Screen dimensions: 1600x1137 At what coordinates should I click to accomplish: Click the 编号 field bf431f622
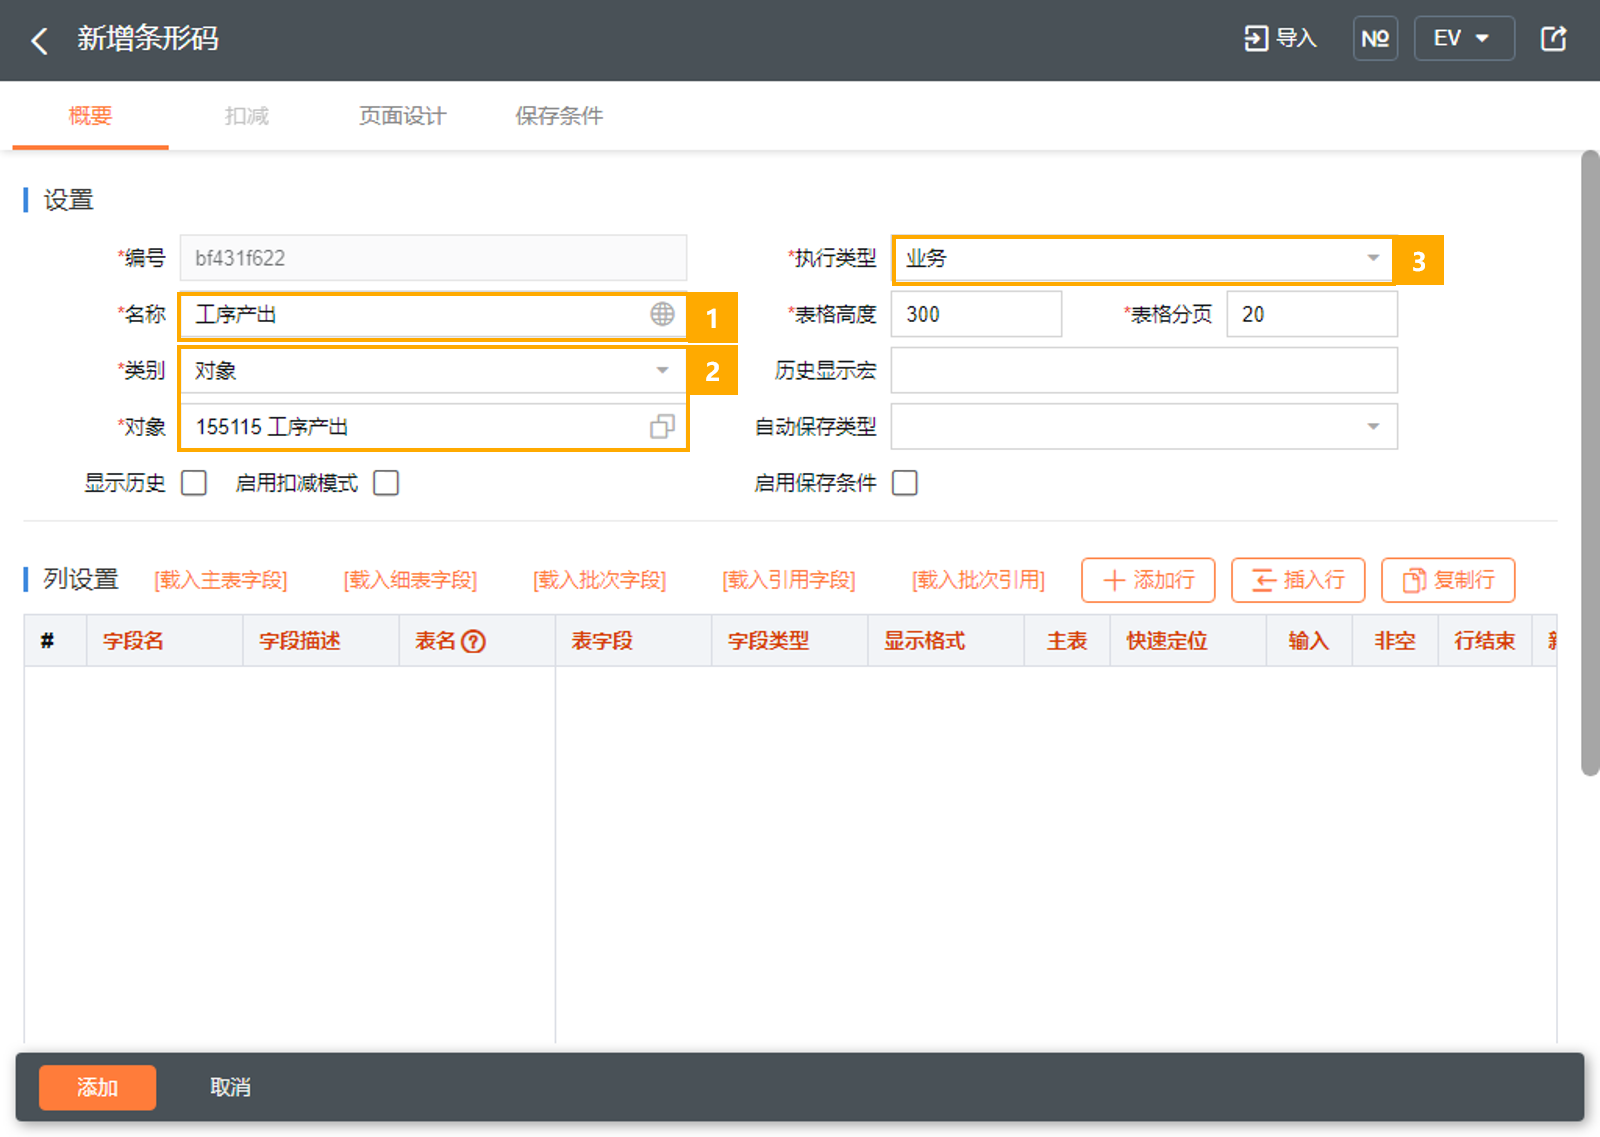point(433,258)
